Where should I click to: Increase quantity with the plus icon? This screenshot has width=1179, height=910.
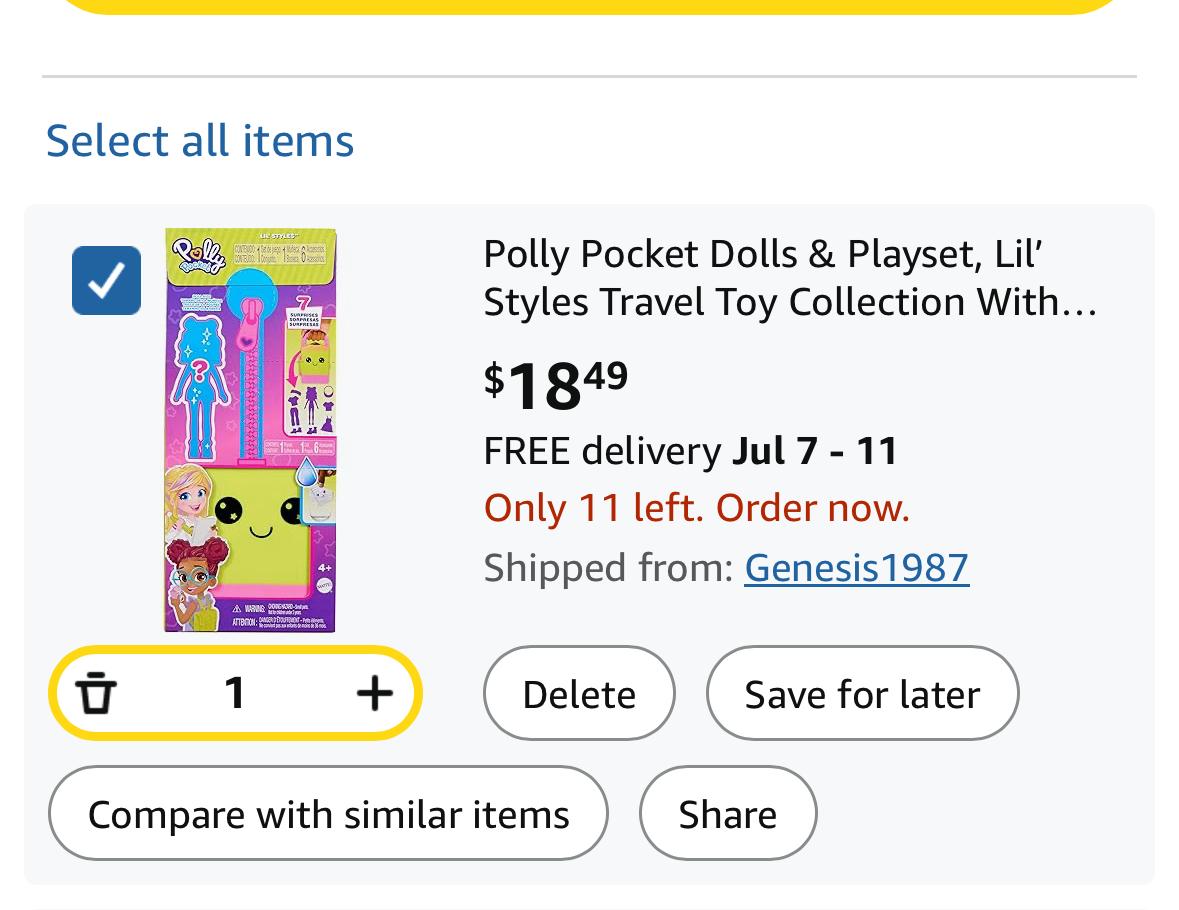374,693
